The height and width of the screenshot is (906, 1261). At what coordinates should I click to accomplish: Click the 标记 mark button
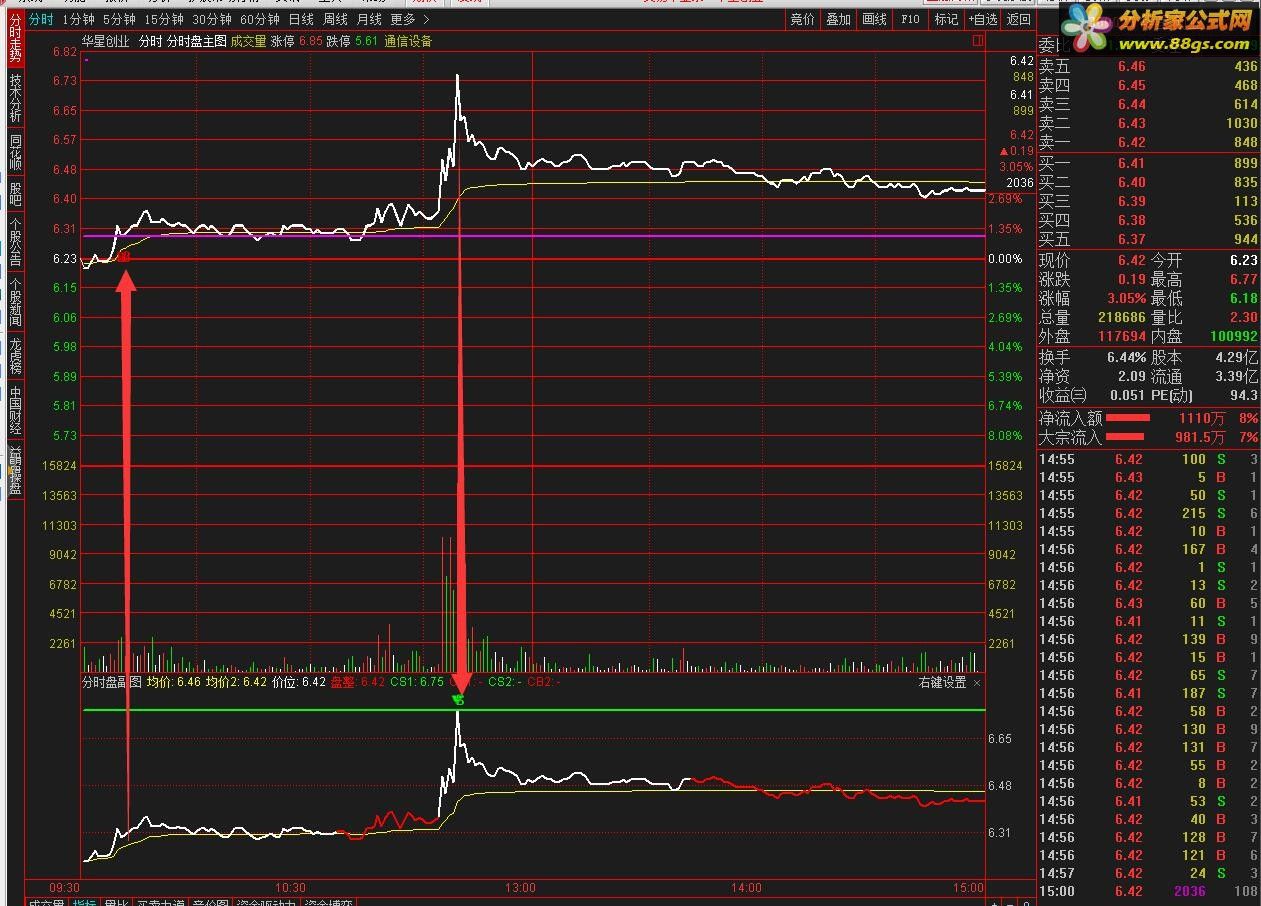pos(946,19)
